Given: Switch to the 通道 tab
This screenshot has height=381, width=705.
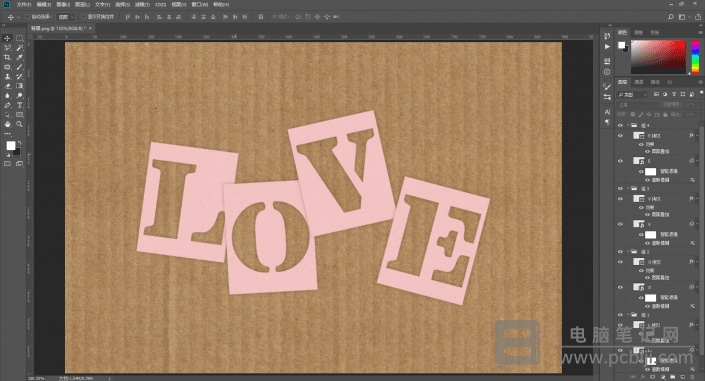Looking at the screenshot, I should coord(639,82).
